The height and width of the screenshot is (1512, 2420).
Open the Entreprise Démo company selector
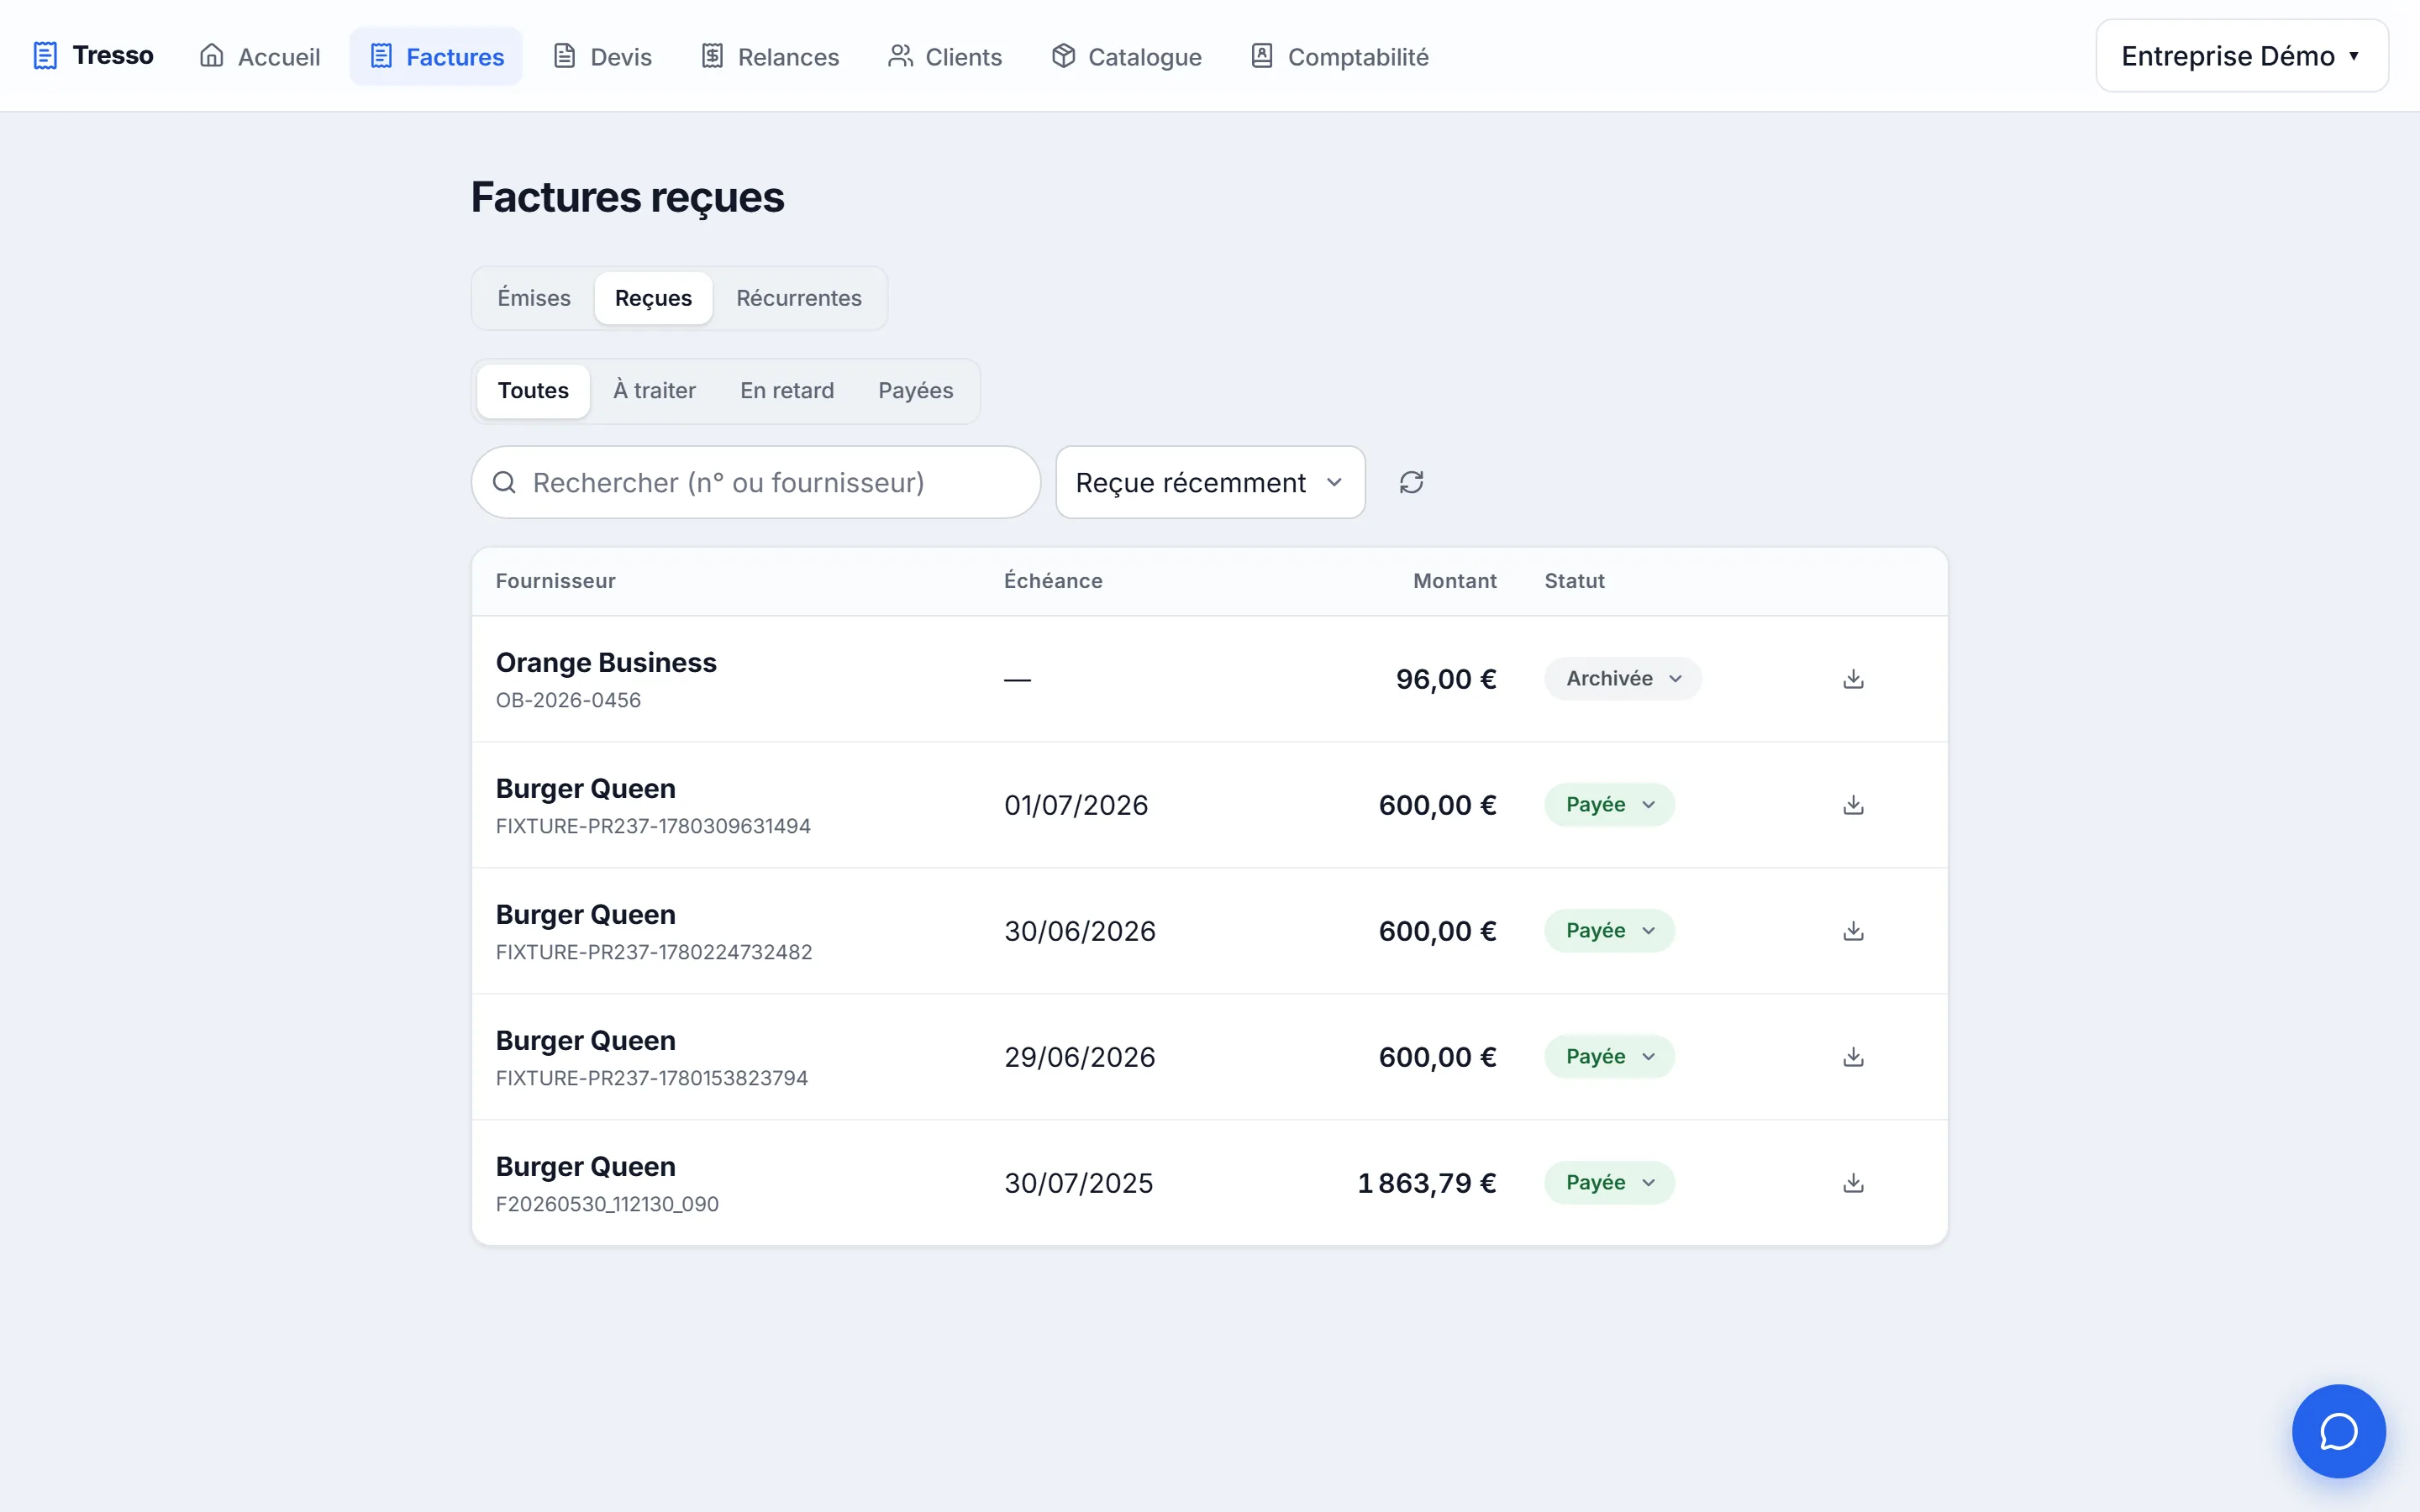pos(2242,56)
